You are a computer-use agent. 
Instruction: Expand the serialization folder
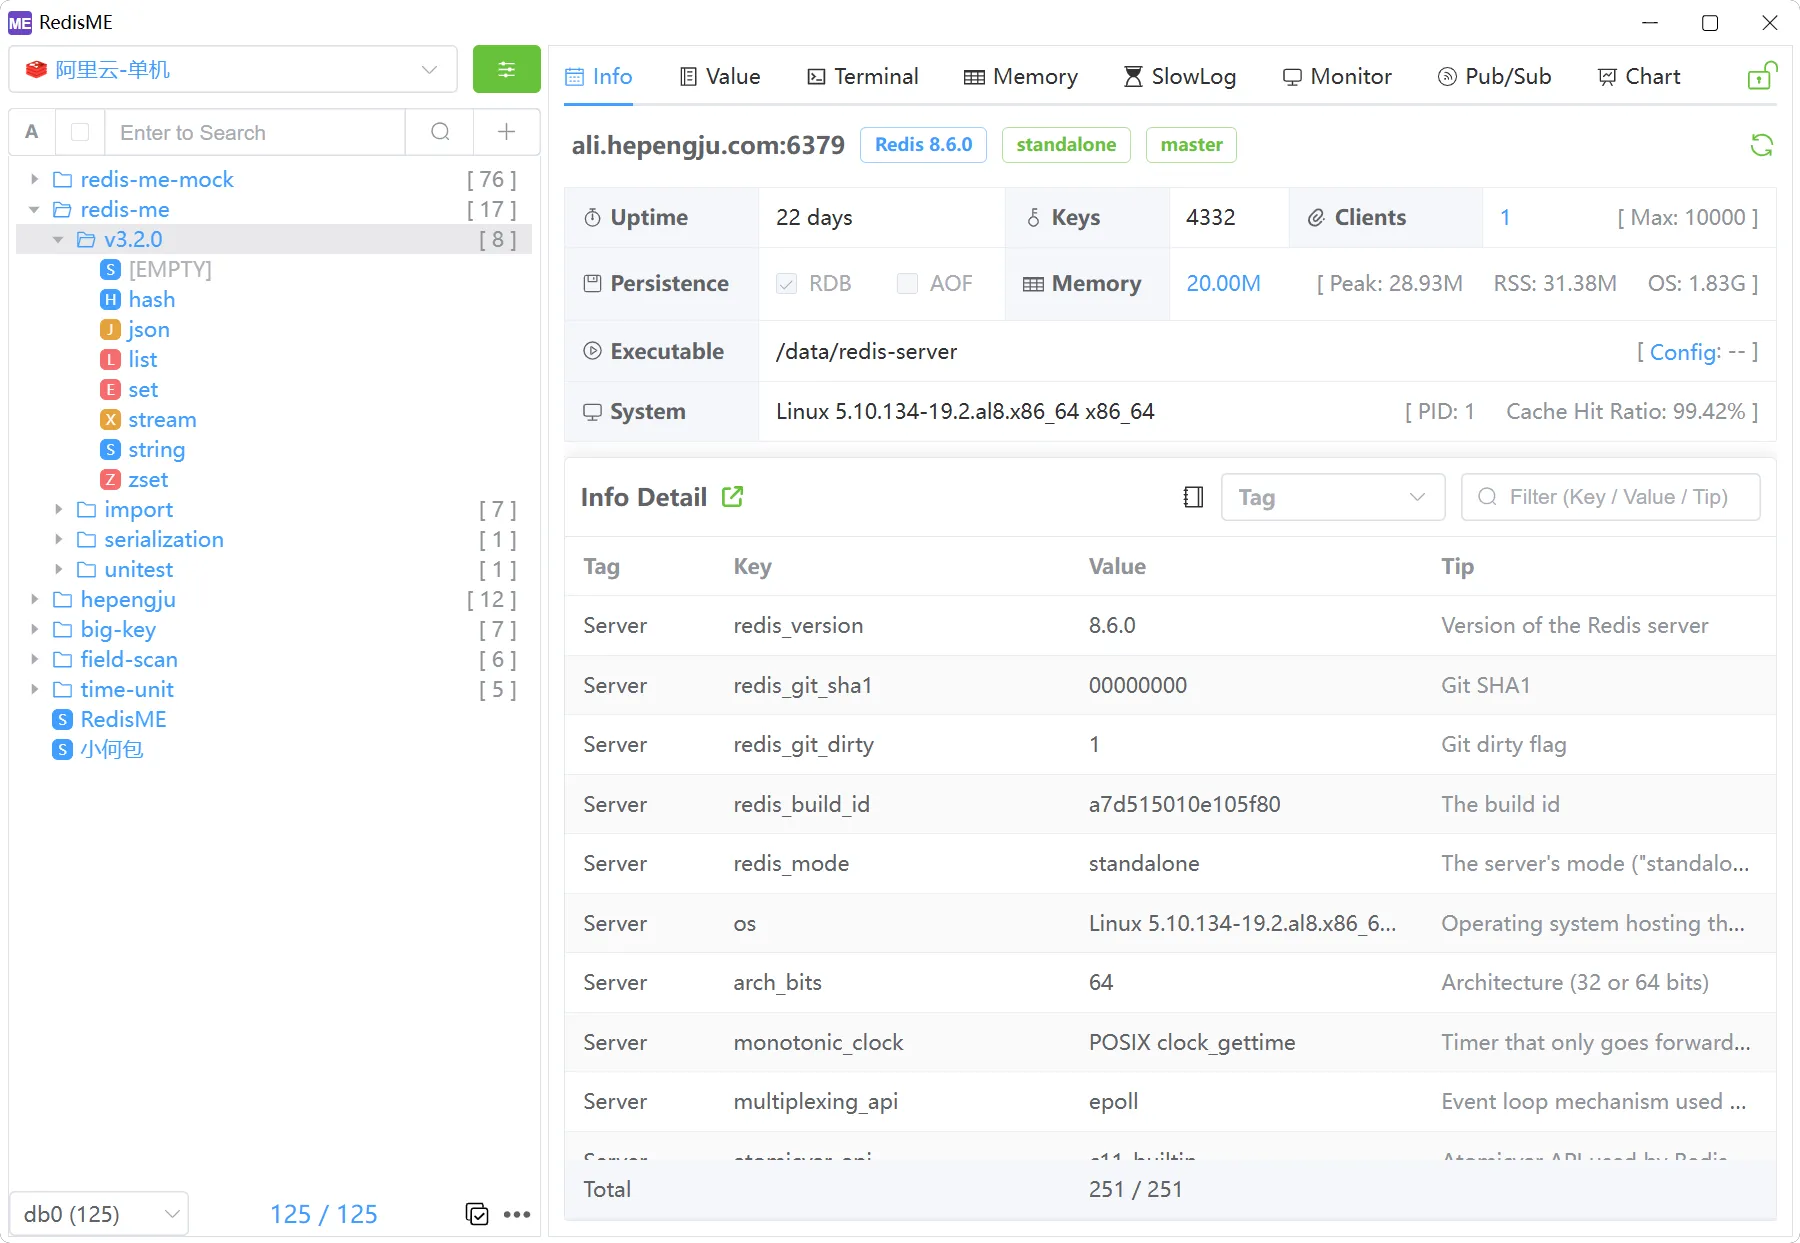[x=58, y=539]
